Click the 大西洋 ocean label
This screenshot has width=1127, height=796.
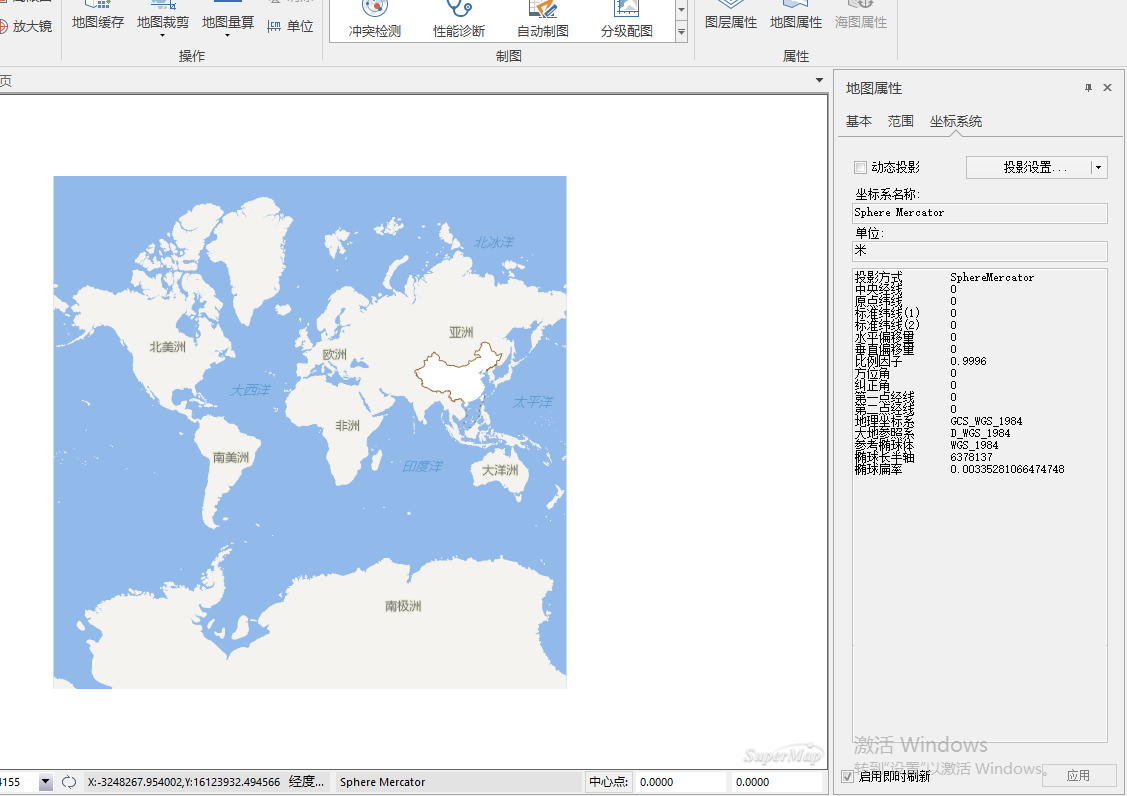(x=250, y=390)
